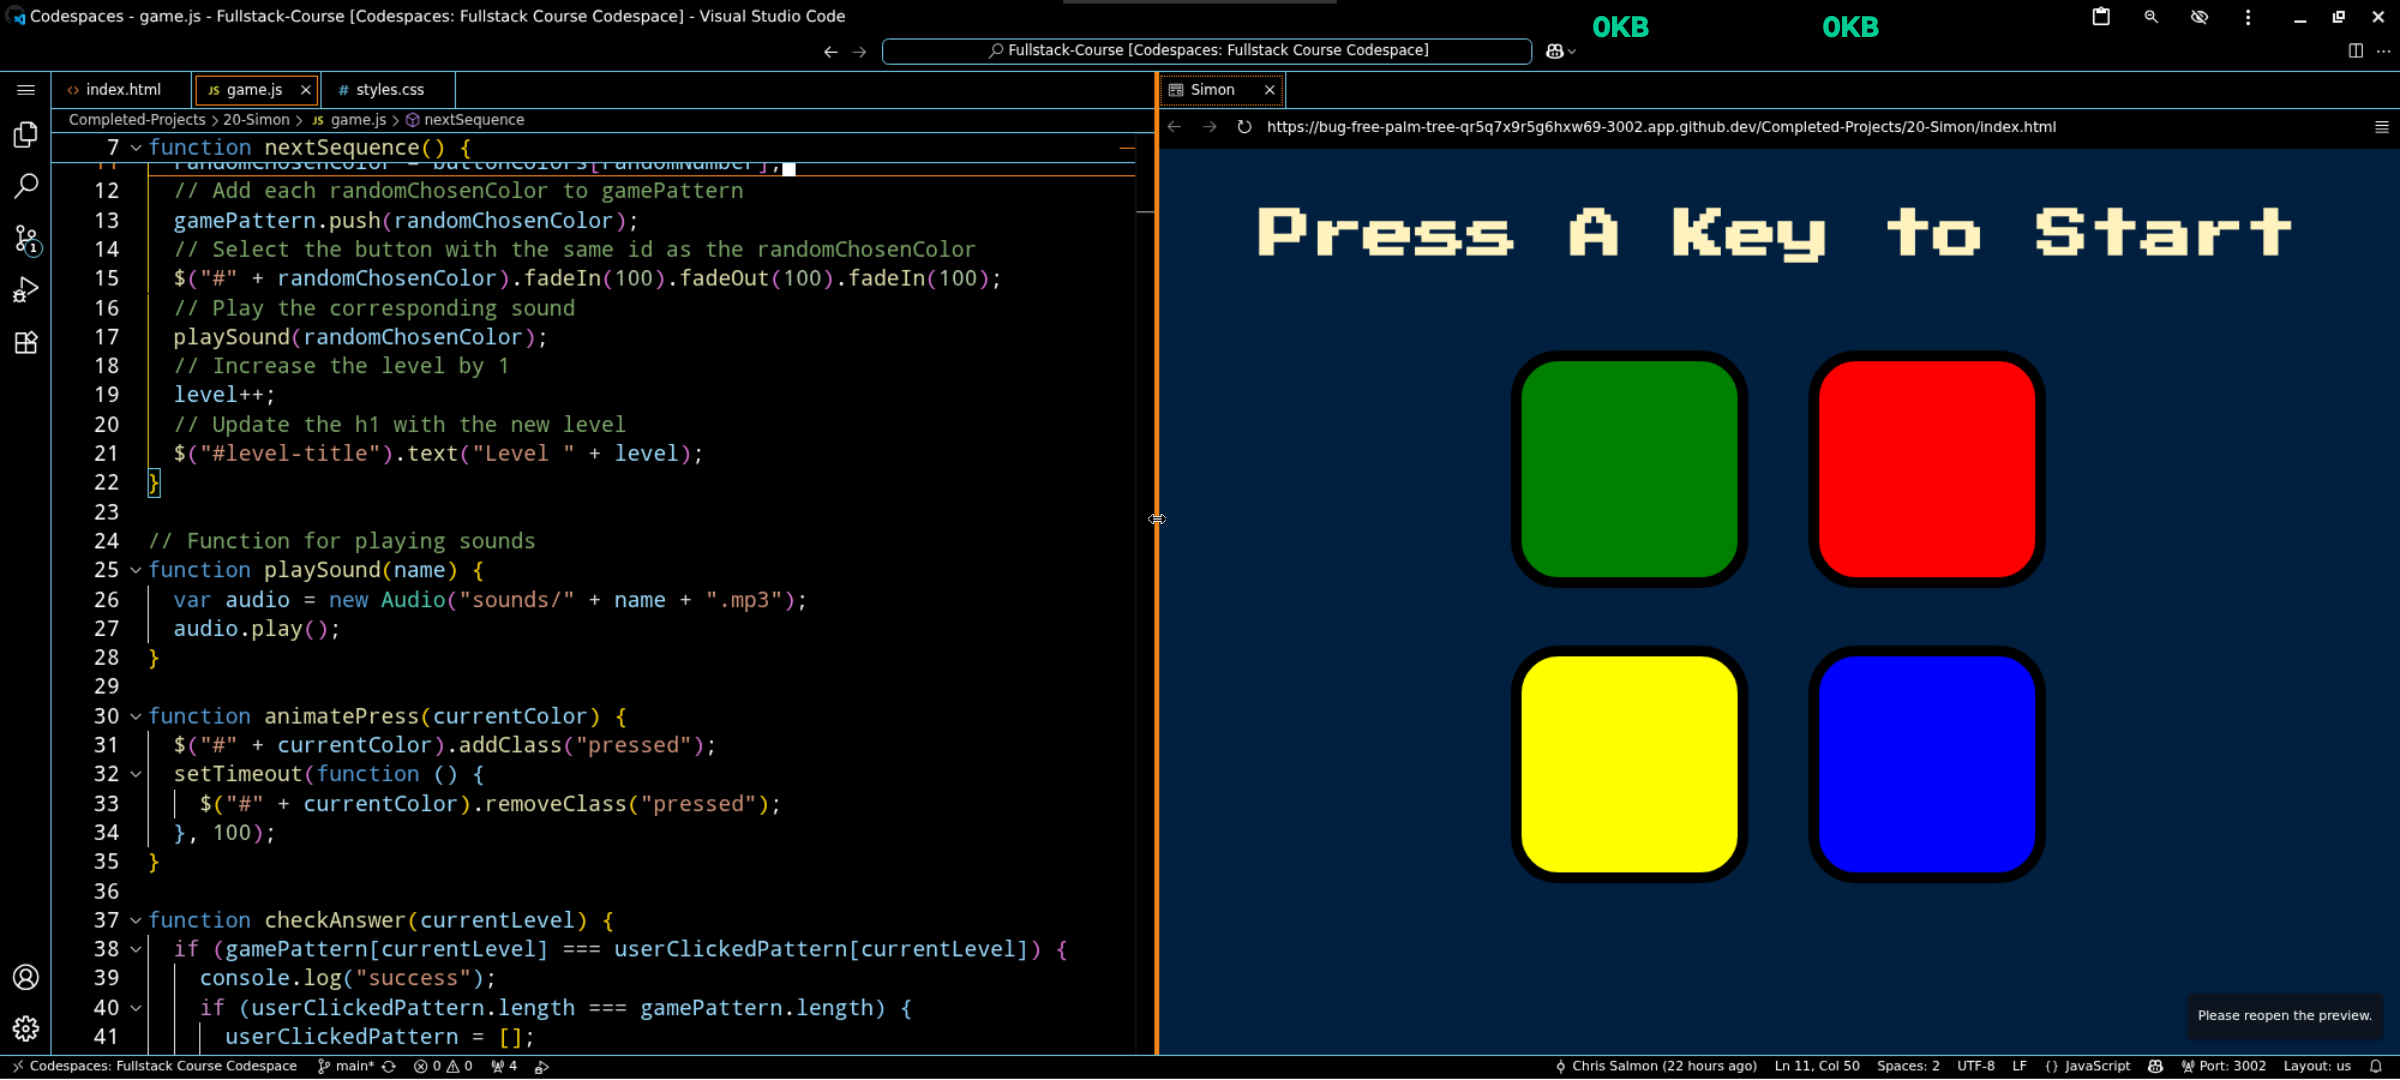Click the preview URL address field
Screen dimensions: 2400x1080
click(1660, 127)
